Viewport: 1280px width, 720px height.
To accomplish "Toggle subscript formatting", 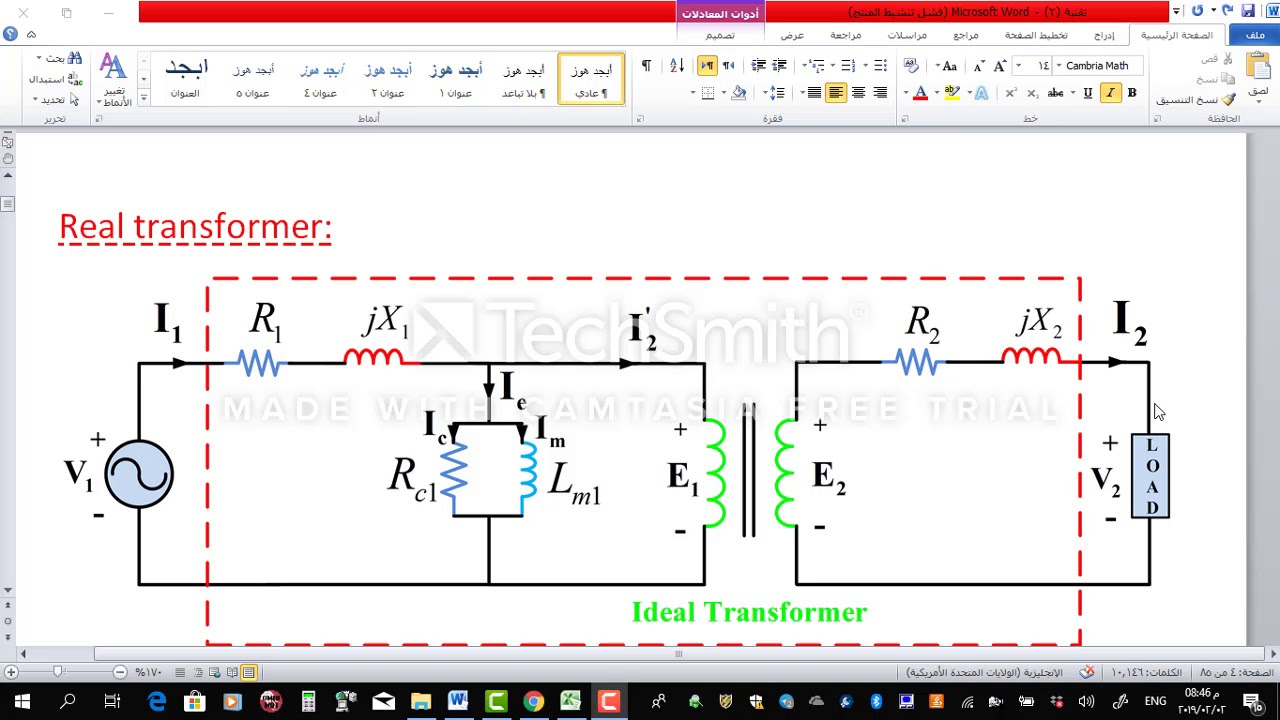I will coord(1033,93).
